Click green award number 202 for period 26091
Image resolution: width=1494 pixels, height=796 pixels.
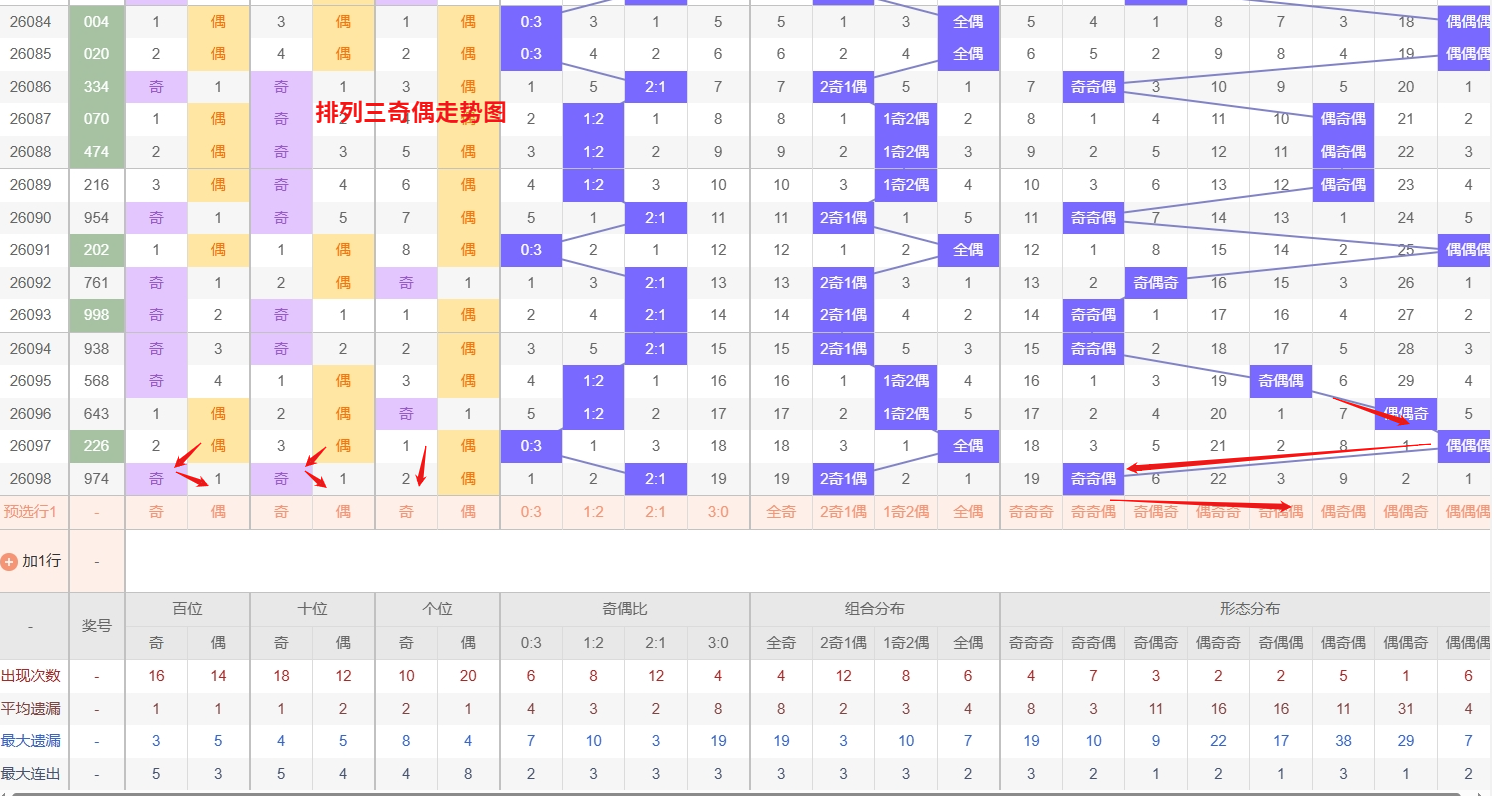coord(96,250)
